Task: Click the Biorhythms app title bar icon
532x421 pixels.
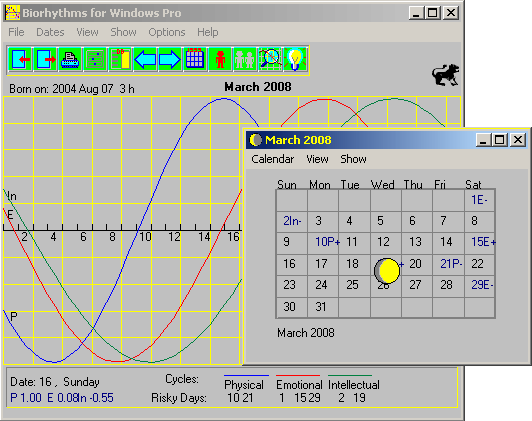Action: tap(13, 13)
